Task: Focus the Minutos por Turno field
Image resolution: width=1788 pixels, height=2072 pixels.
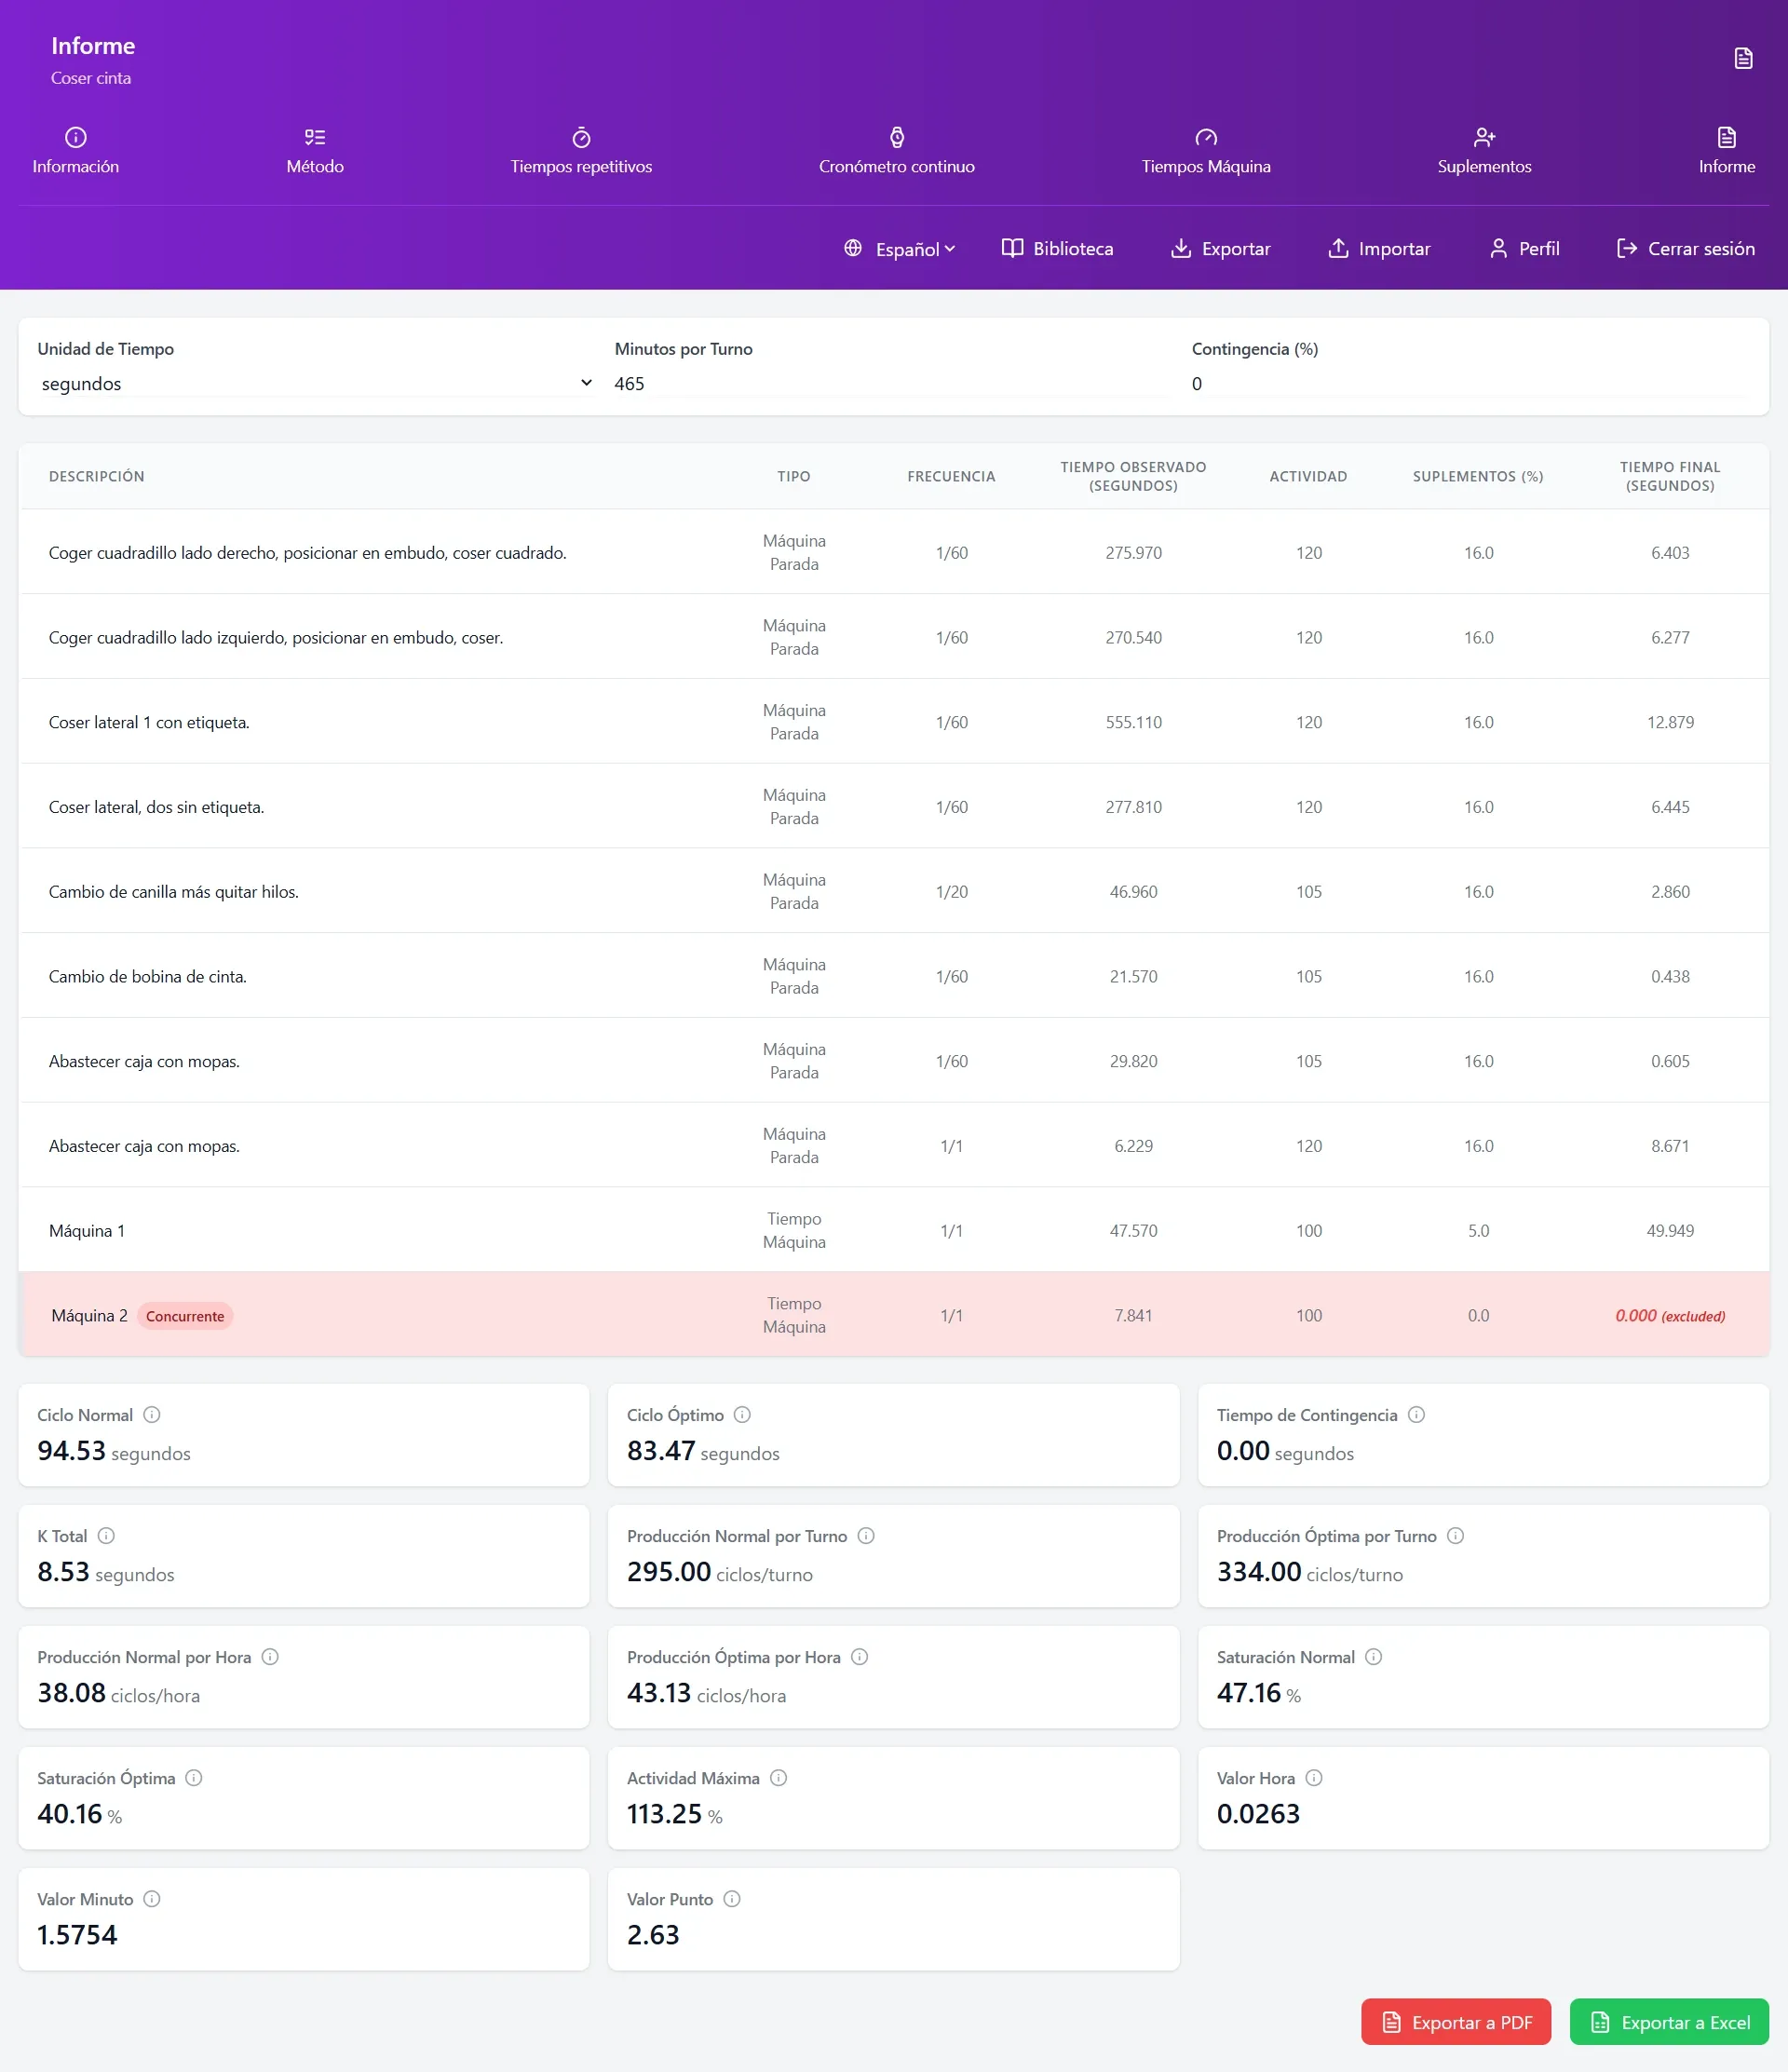Action: pyautogui.click(x=892, y=383)
